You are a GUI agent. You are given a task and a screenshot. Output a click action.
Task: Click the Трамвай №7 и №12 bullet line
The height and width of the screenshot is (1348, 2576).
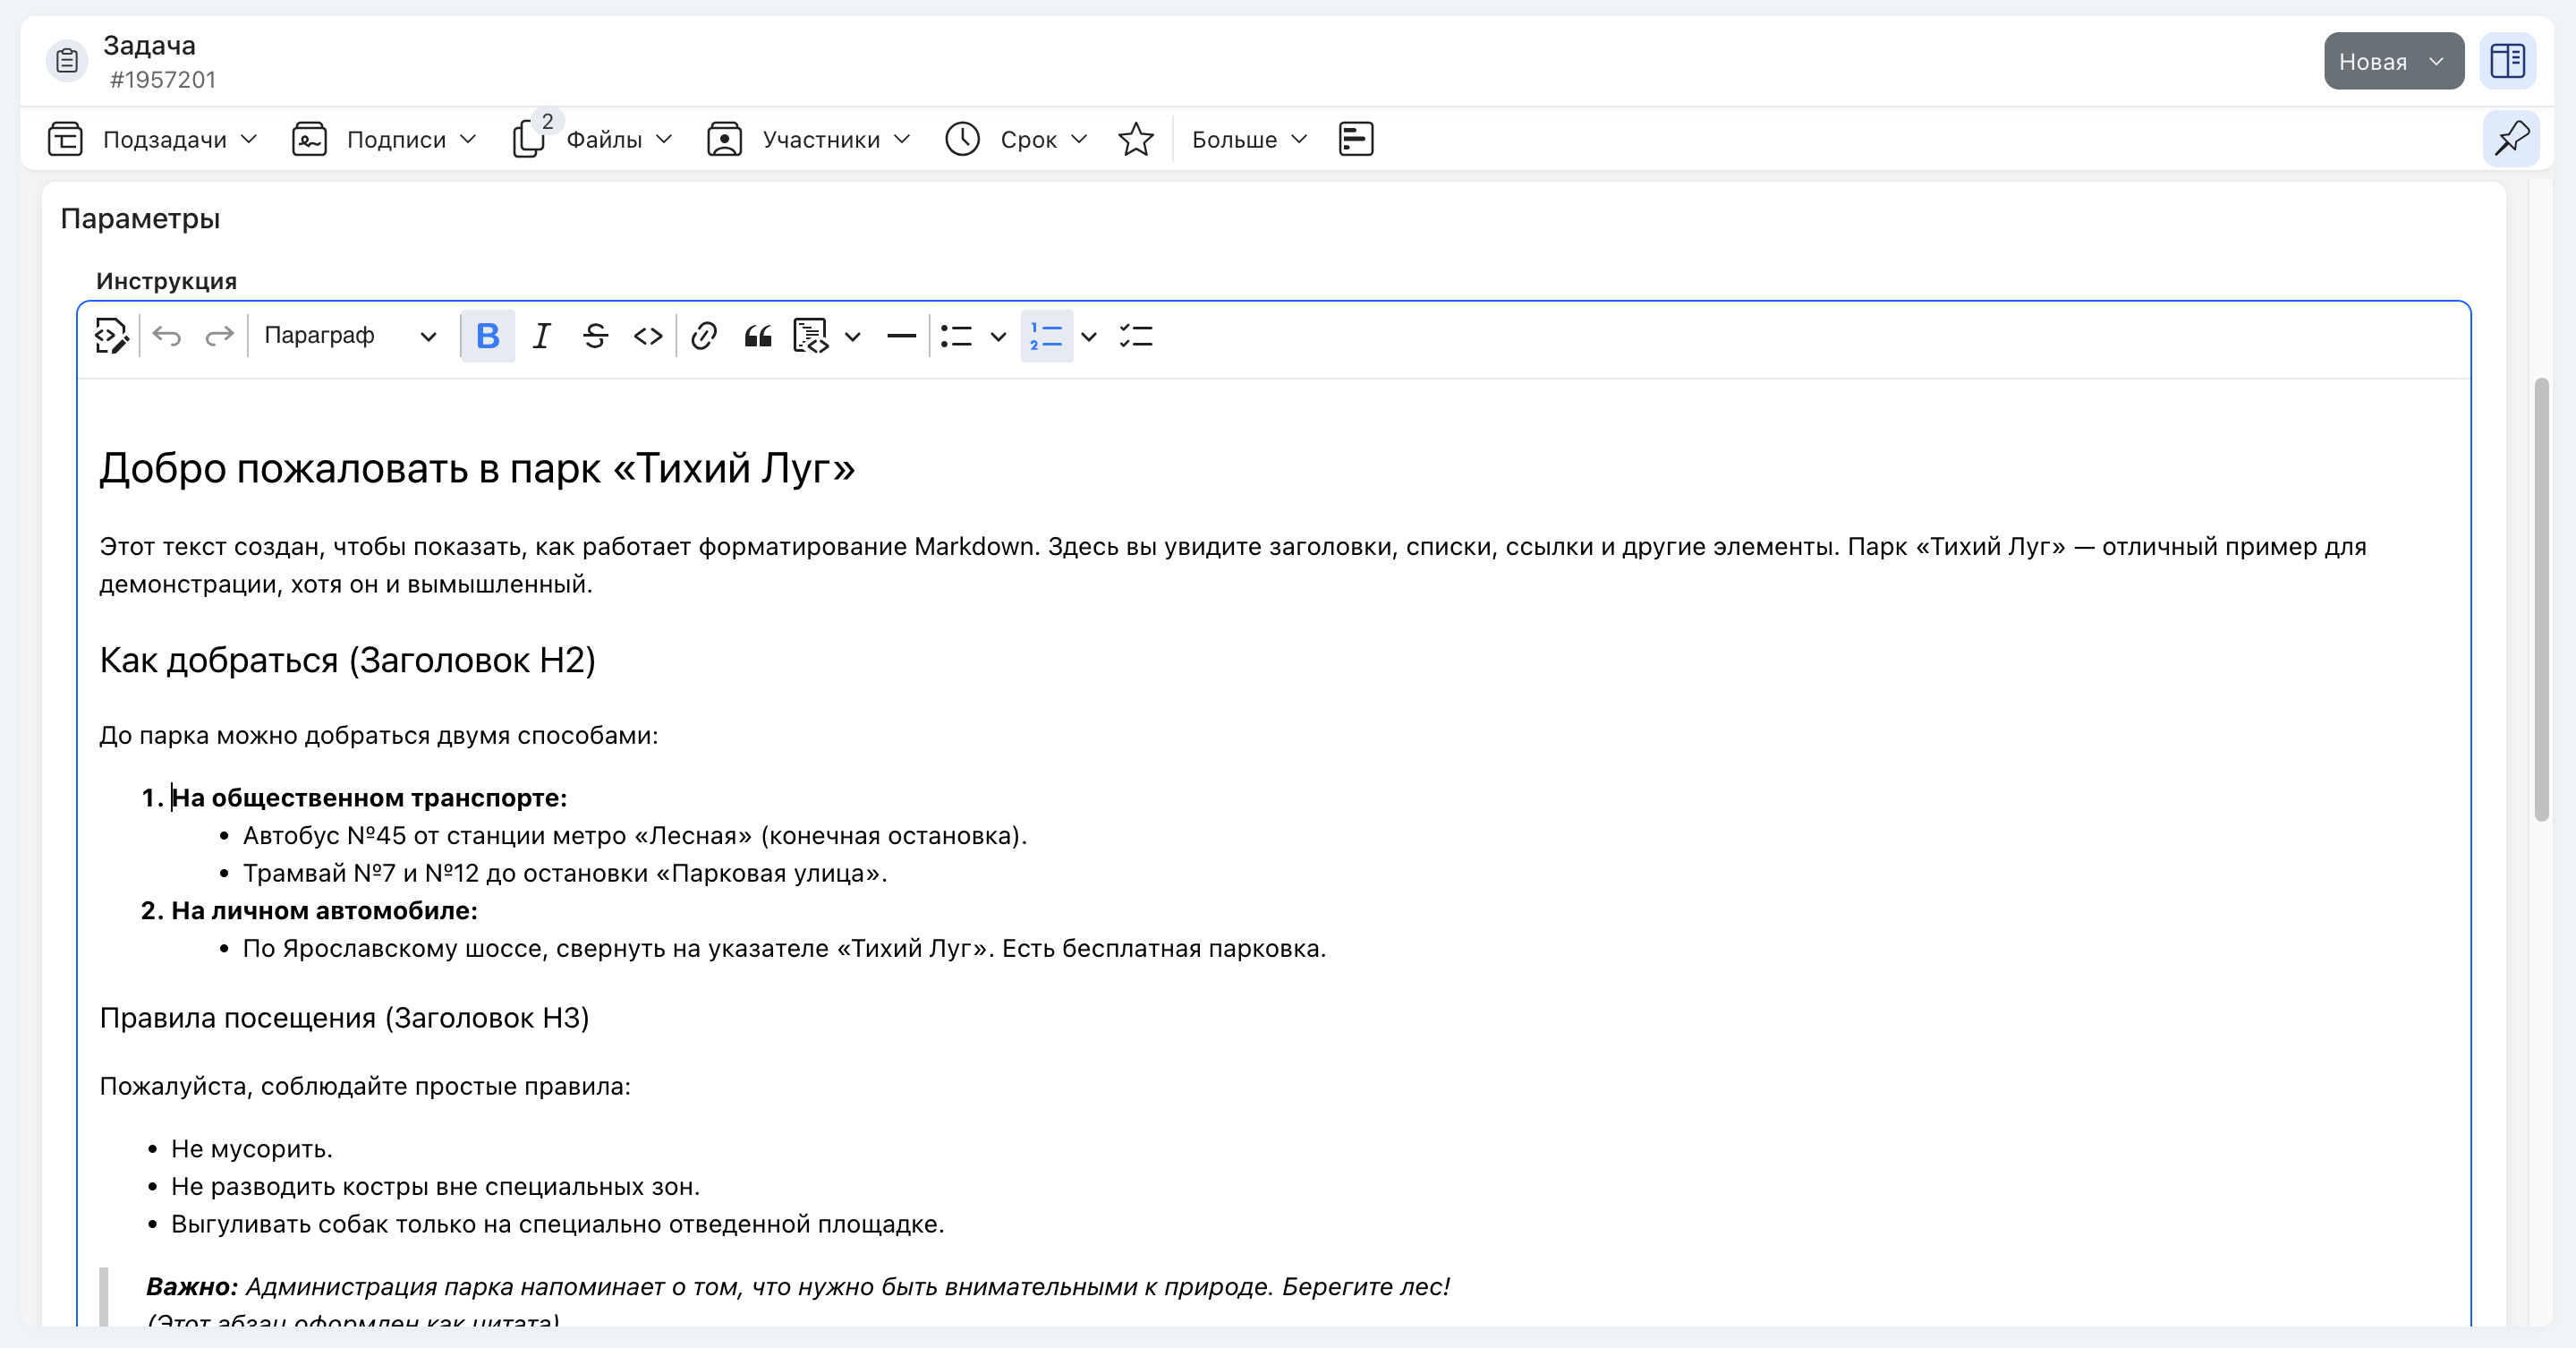(x=565, y=873)
